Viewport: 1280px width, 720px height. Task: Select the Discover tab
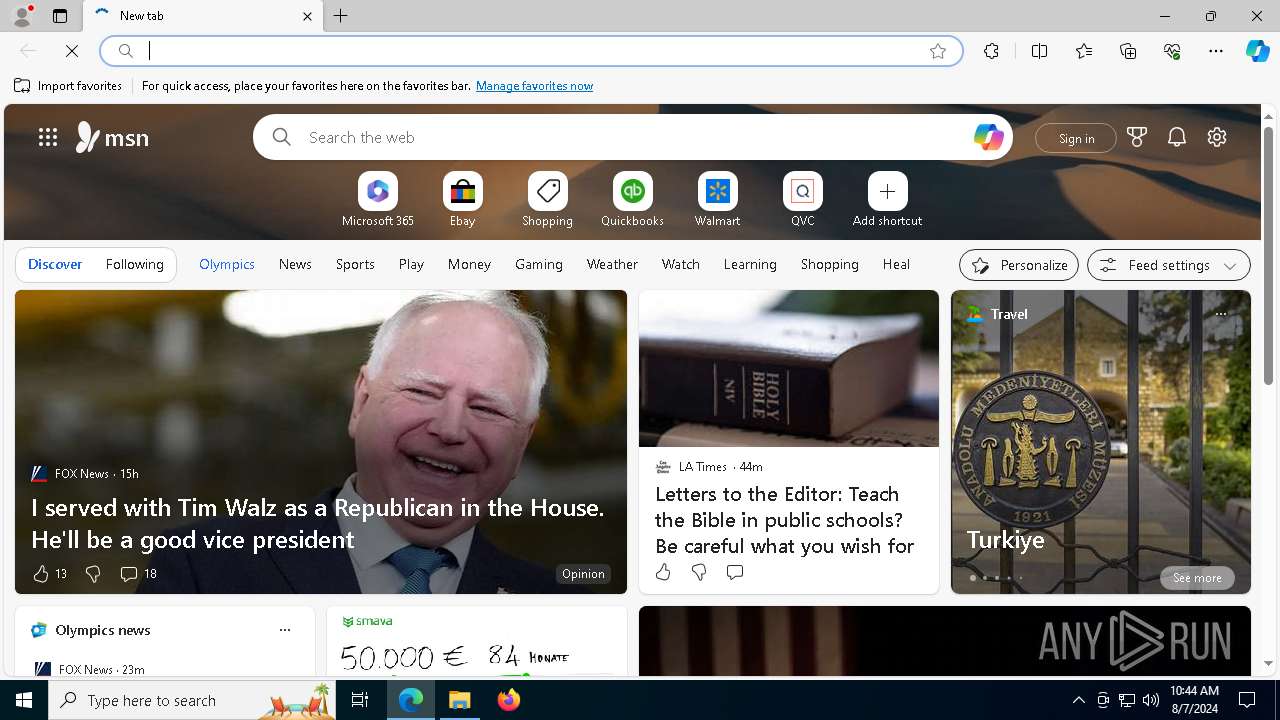pos(55,264)
